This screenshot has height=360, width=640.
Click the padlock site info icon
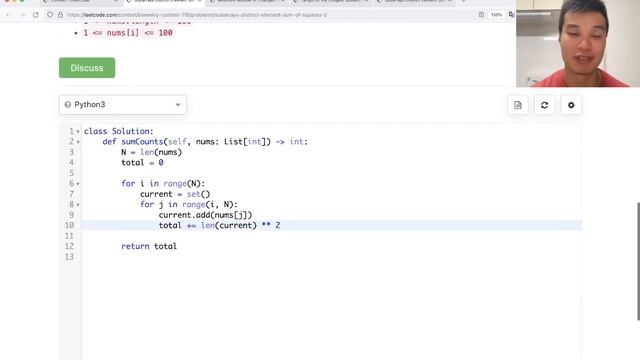tap(60, 15)
